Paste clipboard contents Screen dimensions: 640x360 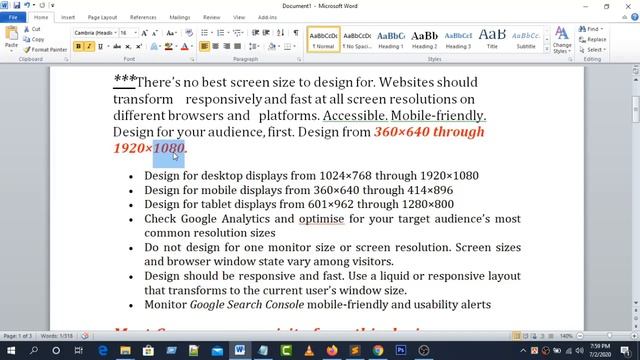click(x=11, y=37)
